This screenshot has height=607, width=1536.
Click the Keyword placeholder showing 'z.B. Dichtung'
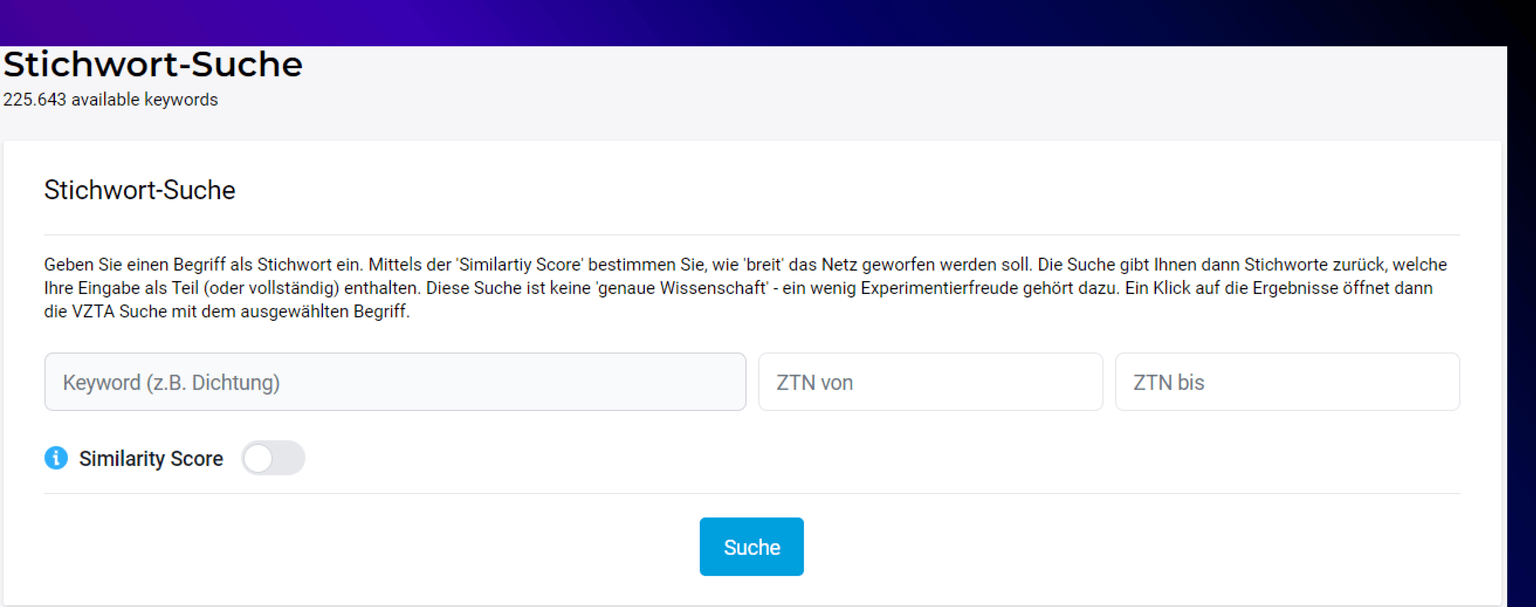pos(171,383)
